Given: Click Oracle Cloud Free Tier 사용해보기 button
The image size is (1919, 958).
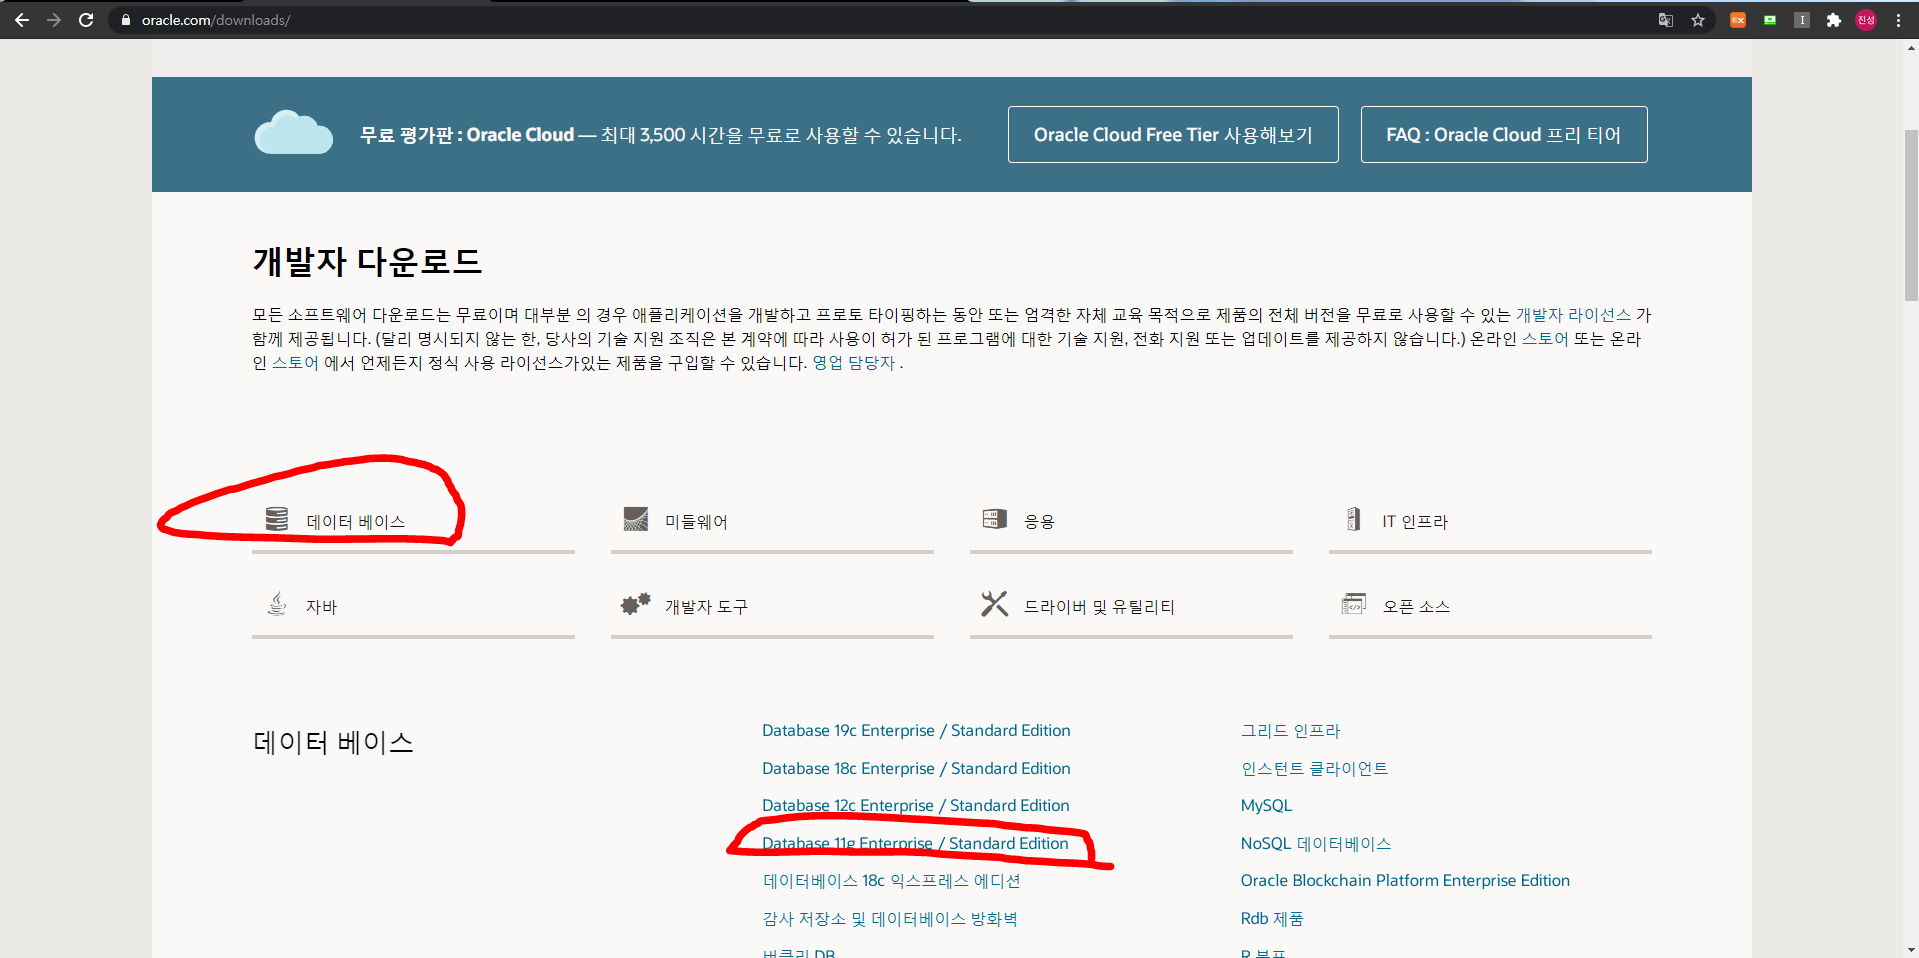Looking at the screenshot, I should (x=1173, y=134).
